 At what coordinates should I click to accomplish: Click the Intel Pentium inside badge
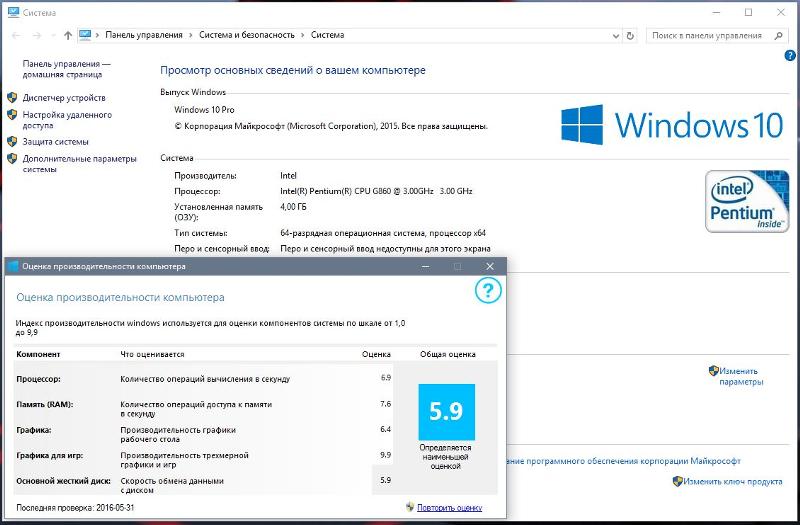point(747,202)
